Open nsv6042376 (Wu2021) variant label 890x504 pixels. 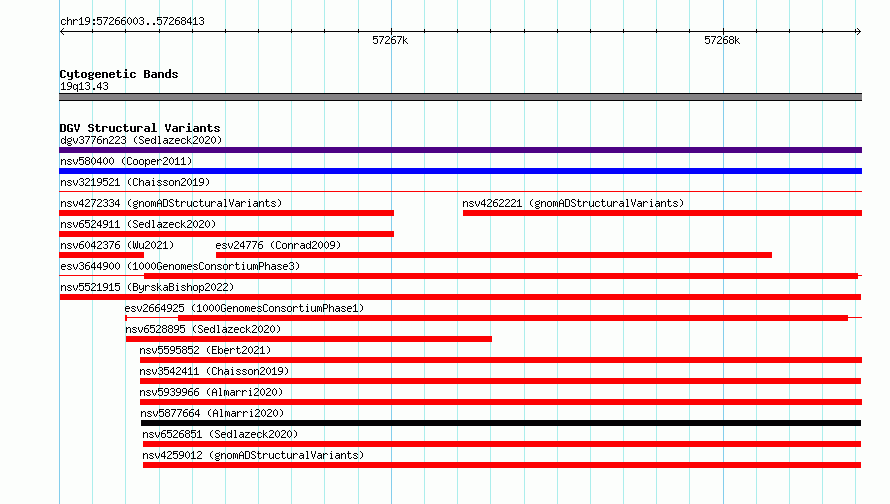[117, 245]
